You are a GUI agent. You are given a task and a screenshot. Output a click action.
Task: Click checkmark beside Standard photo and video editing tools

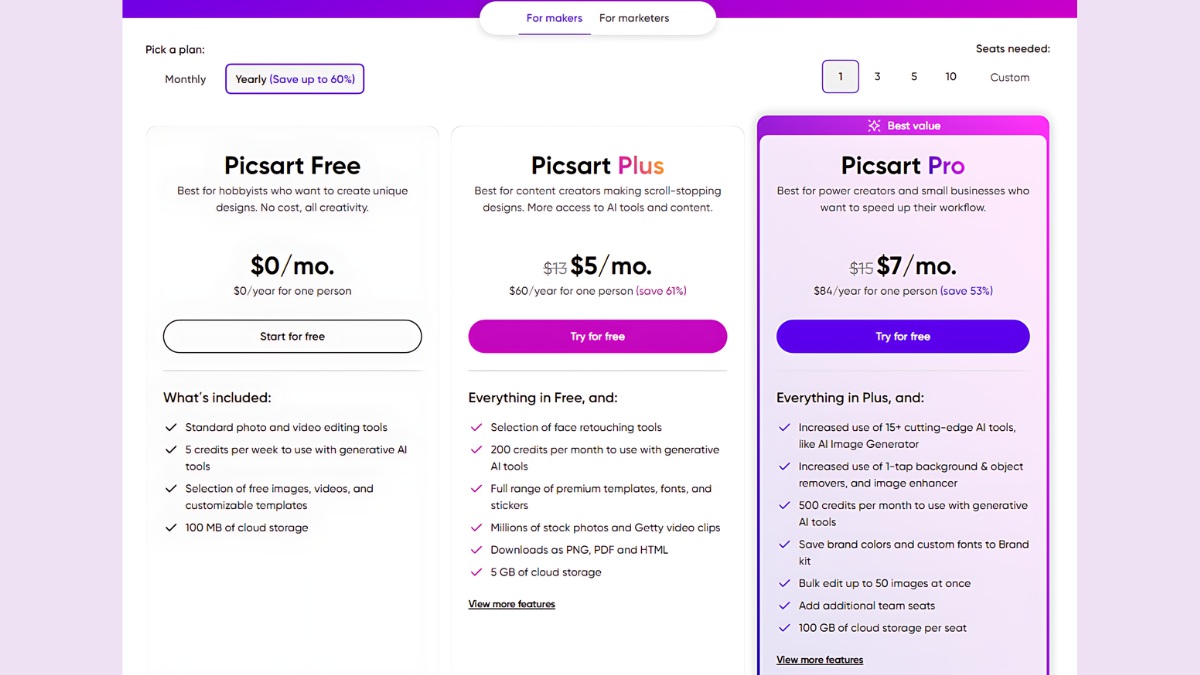pos(171,427)
